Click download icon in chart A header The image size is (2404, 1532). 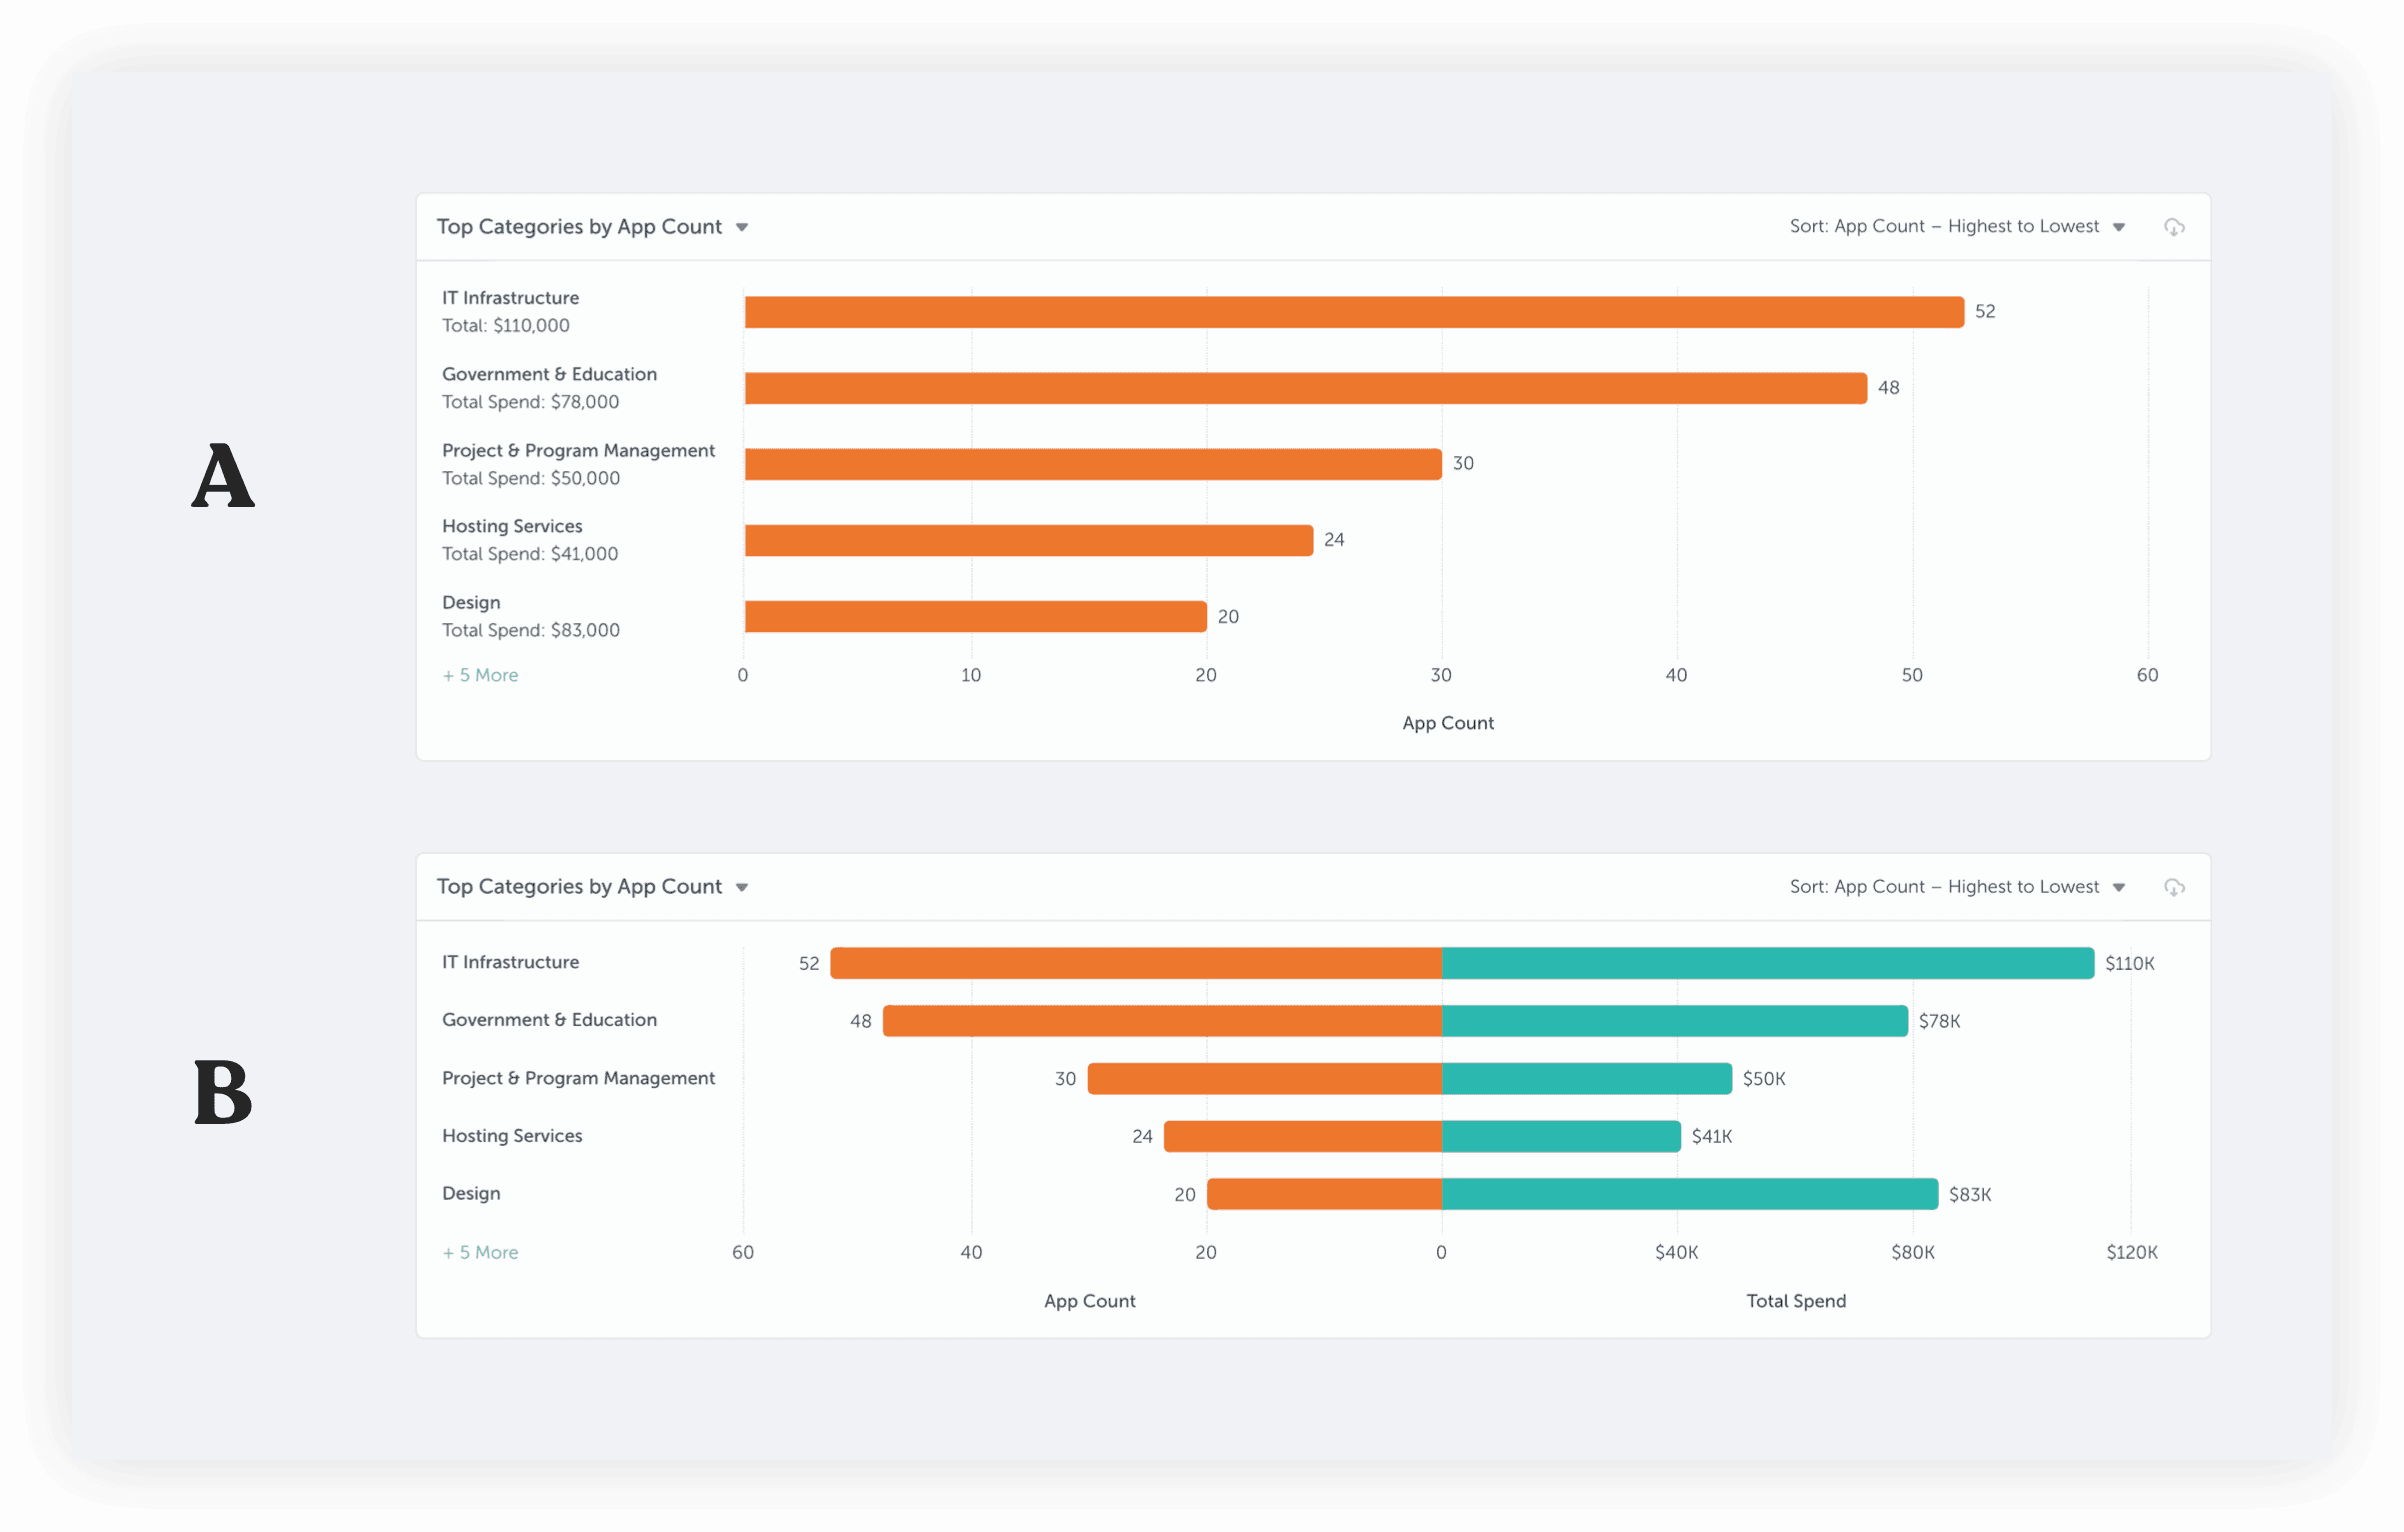(2174, 227)
